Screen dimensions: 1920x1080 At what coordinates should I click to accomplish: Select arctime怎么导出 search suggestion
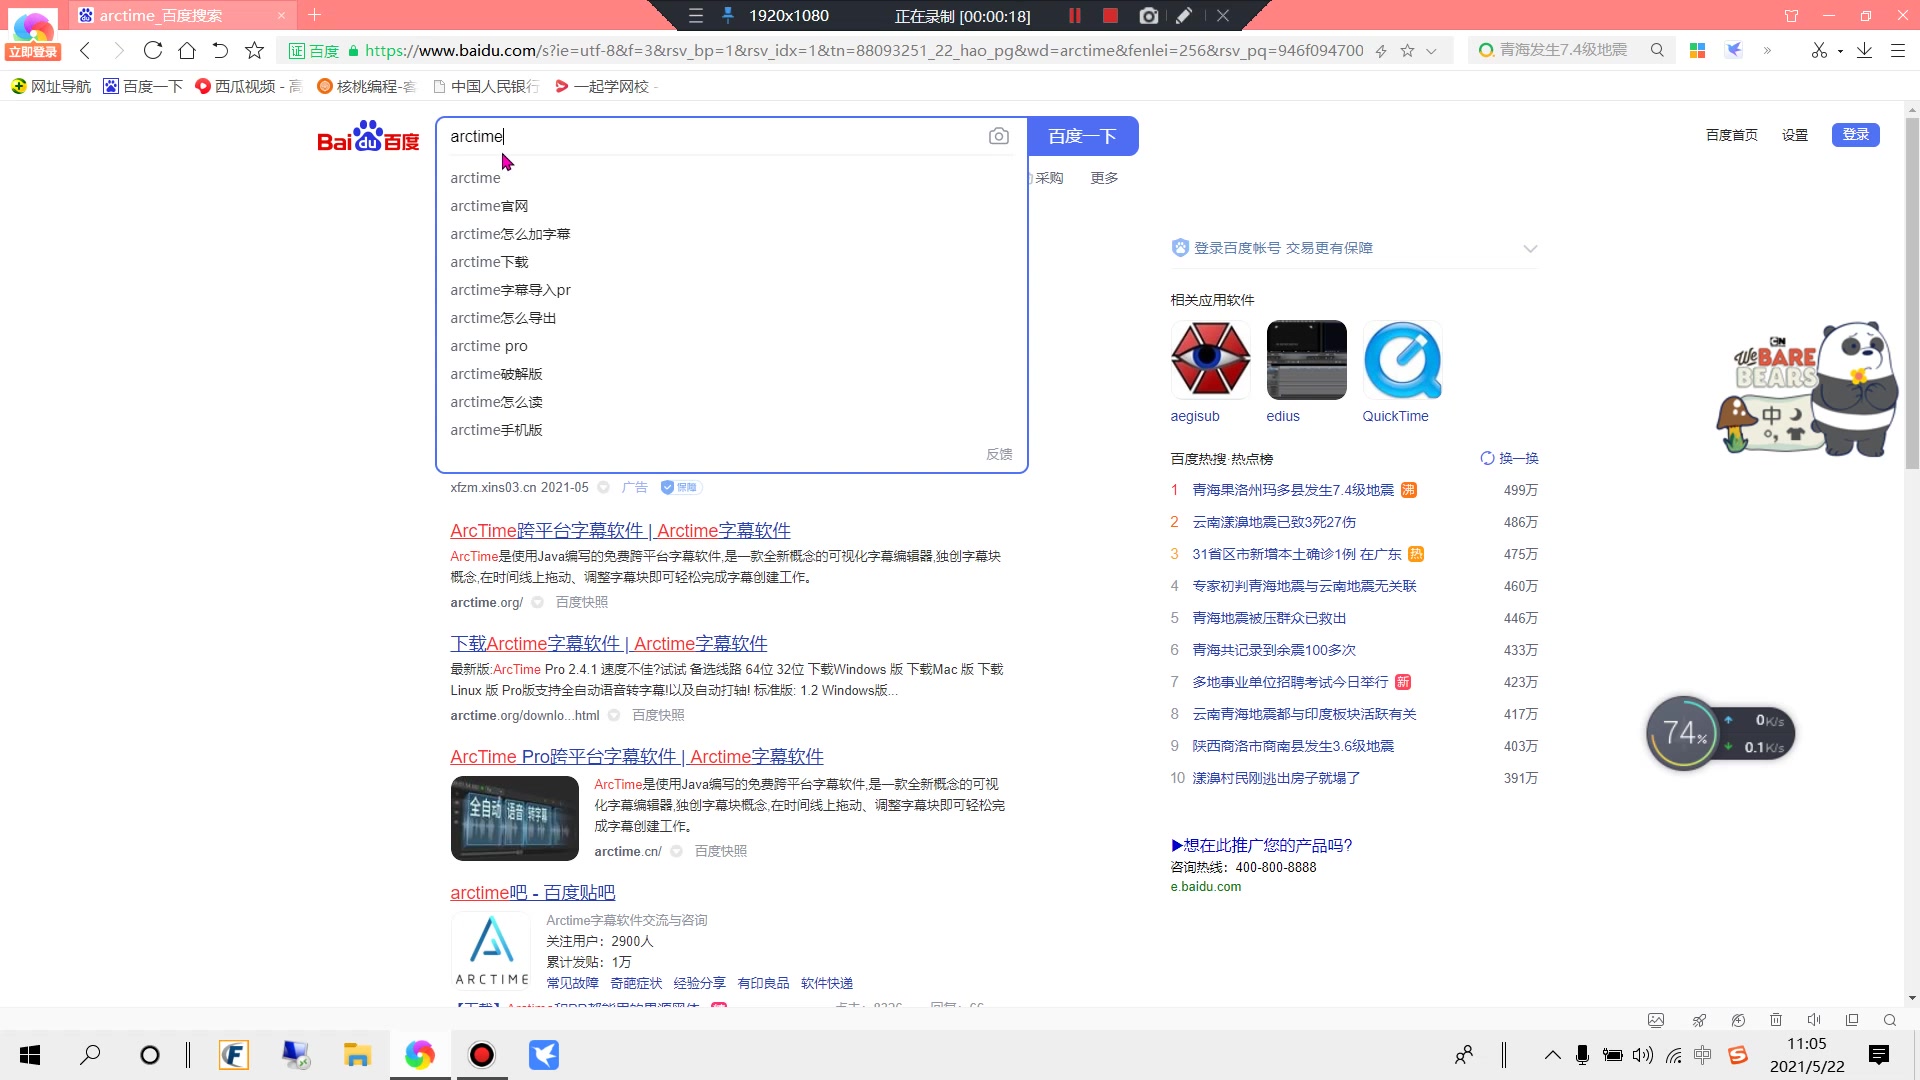coord(502,316)
